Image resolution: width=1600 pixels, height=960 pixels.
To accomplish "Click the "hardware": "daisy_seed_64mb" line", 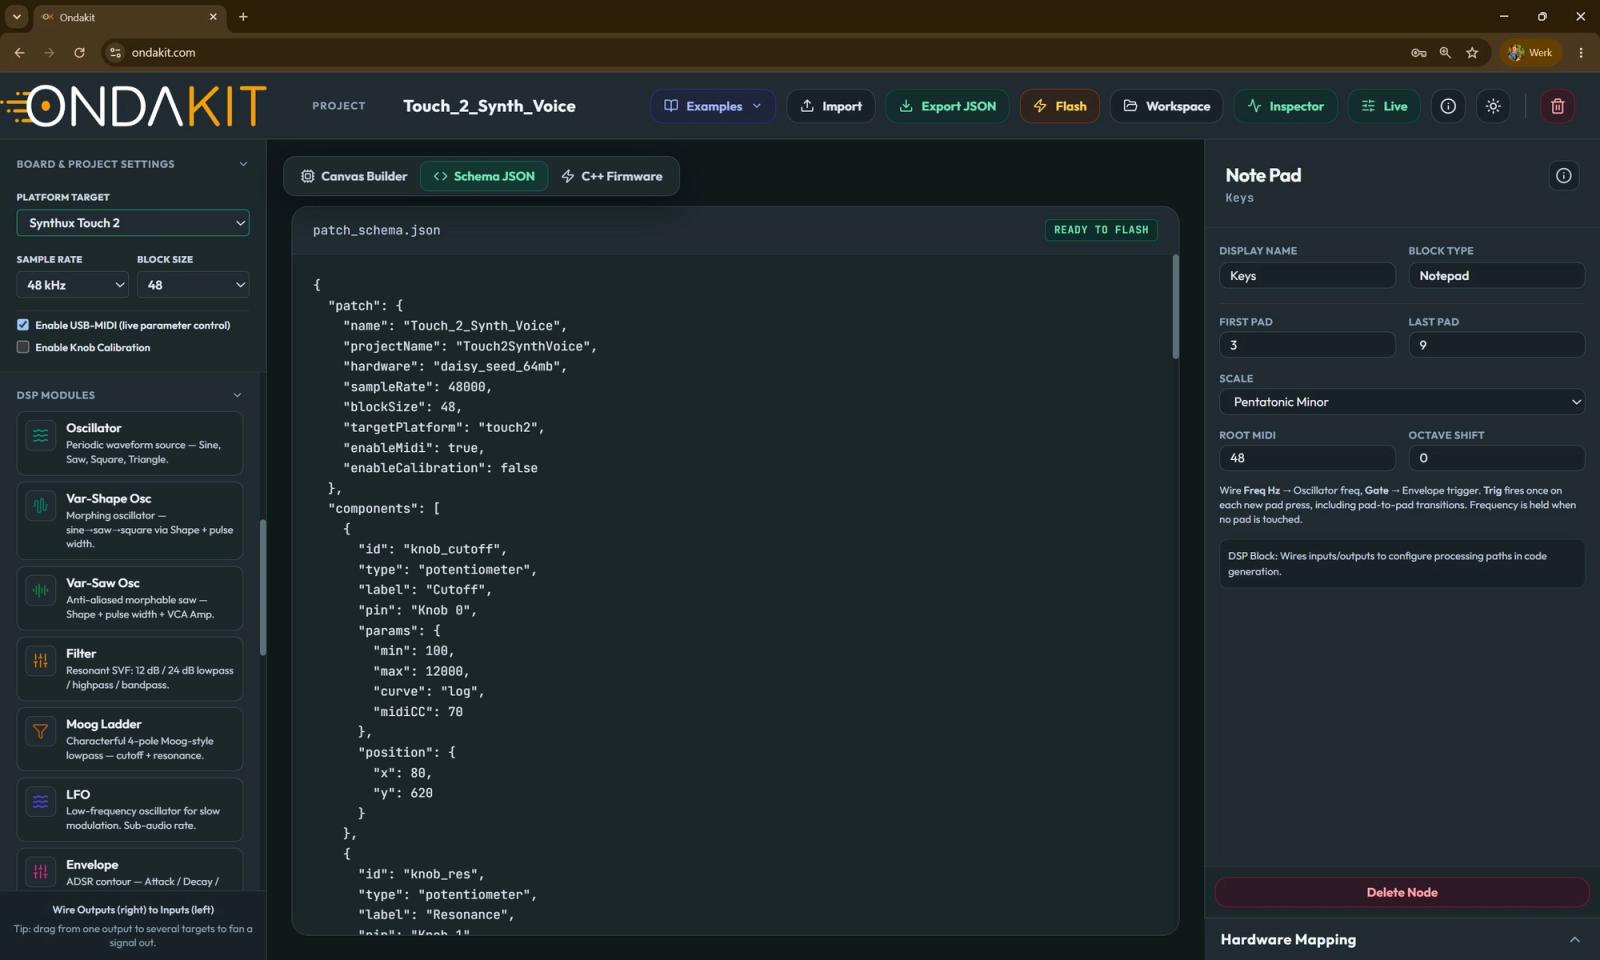I will coord(455,366).
